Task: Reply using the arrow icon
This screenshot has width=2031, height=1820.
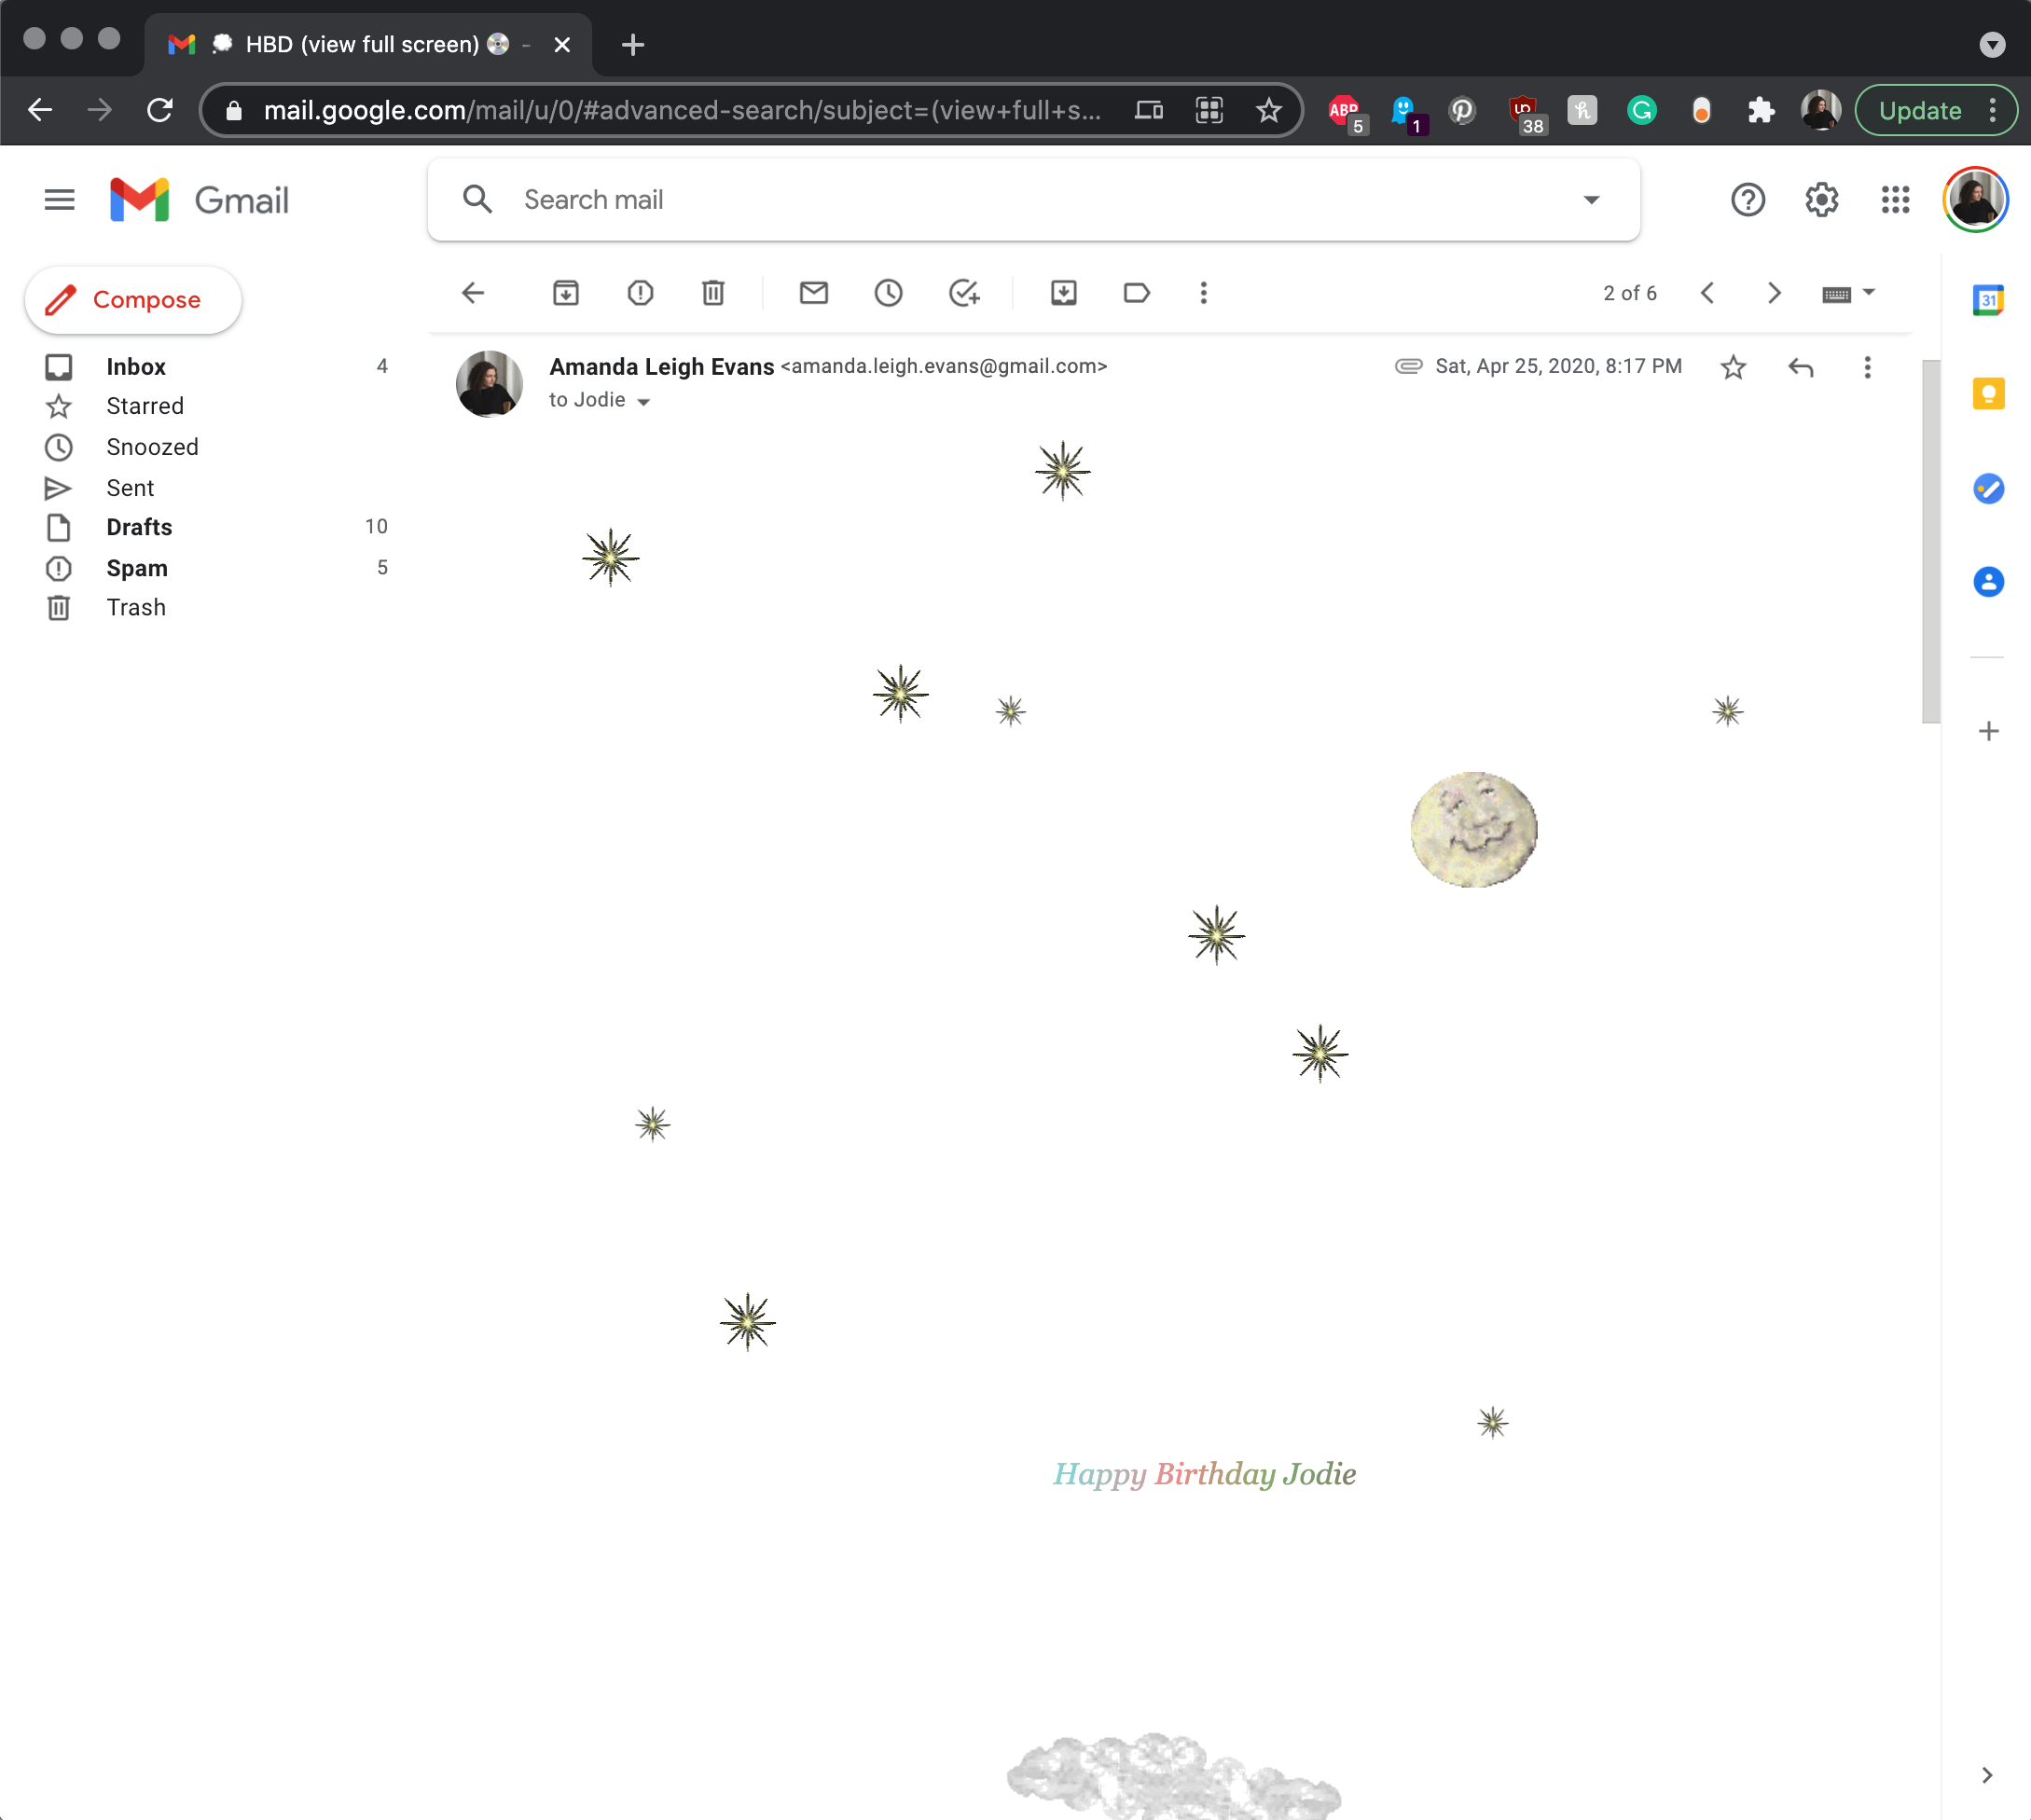Action: click(x=1801, y=367)
